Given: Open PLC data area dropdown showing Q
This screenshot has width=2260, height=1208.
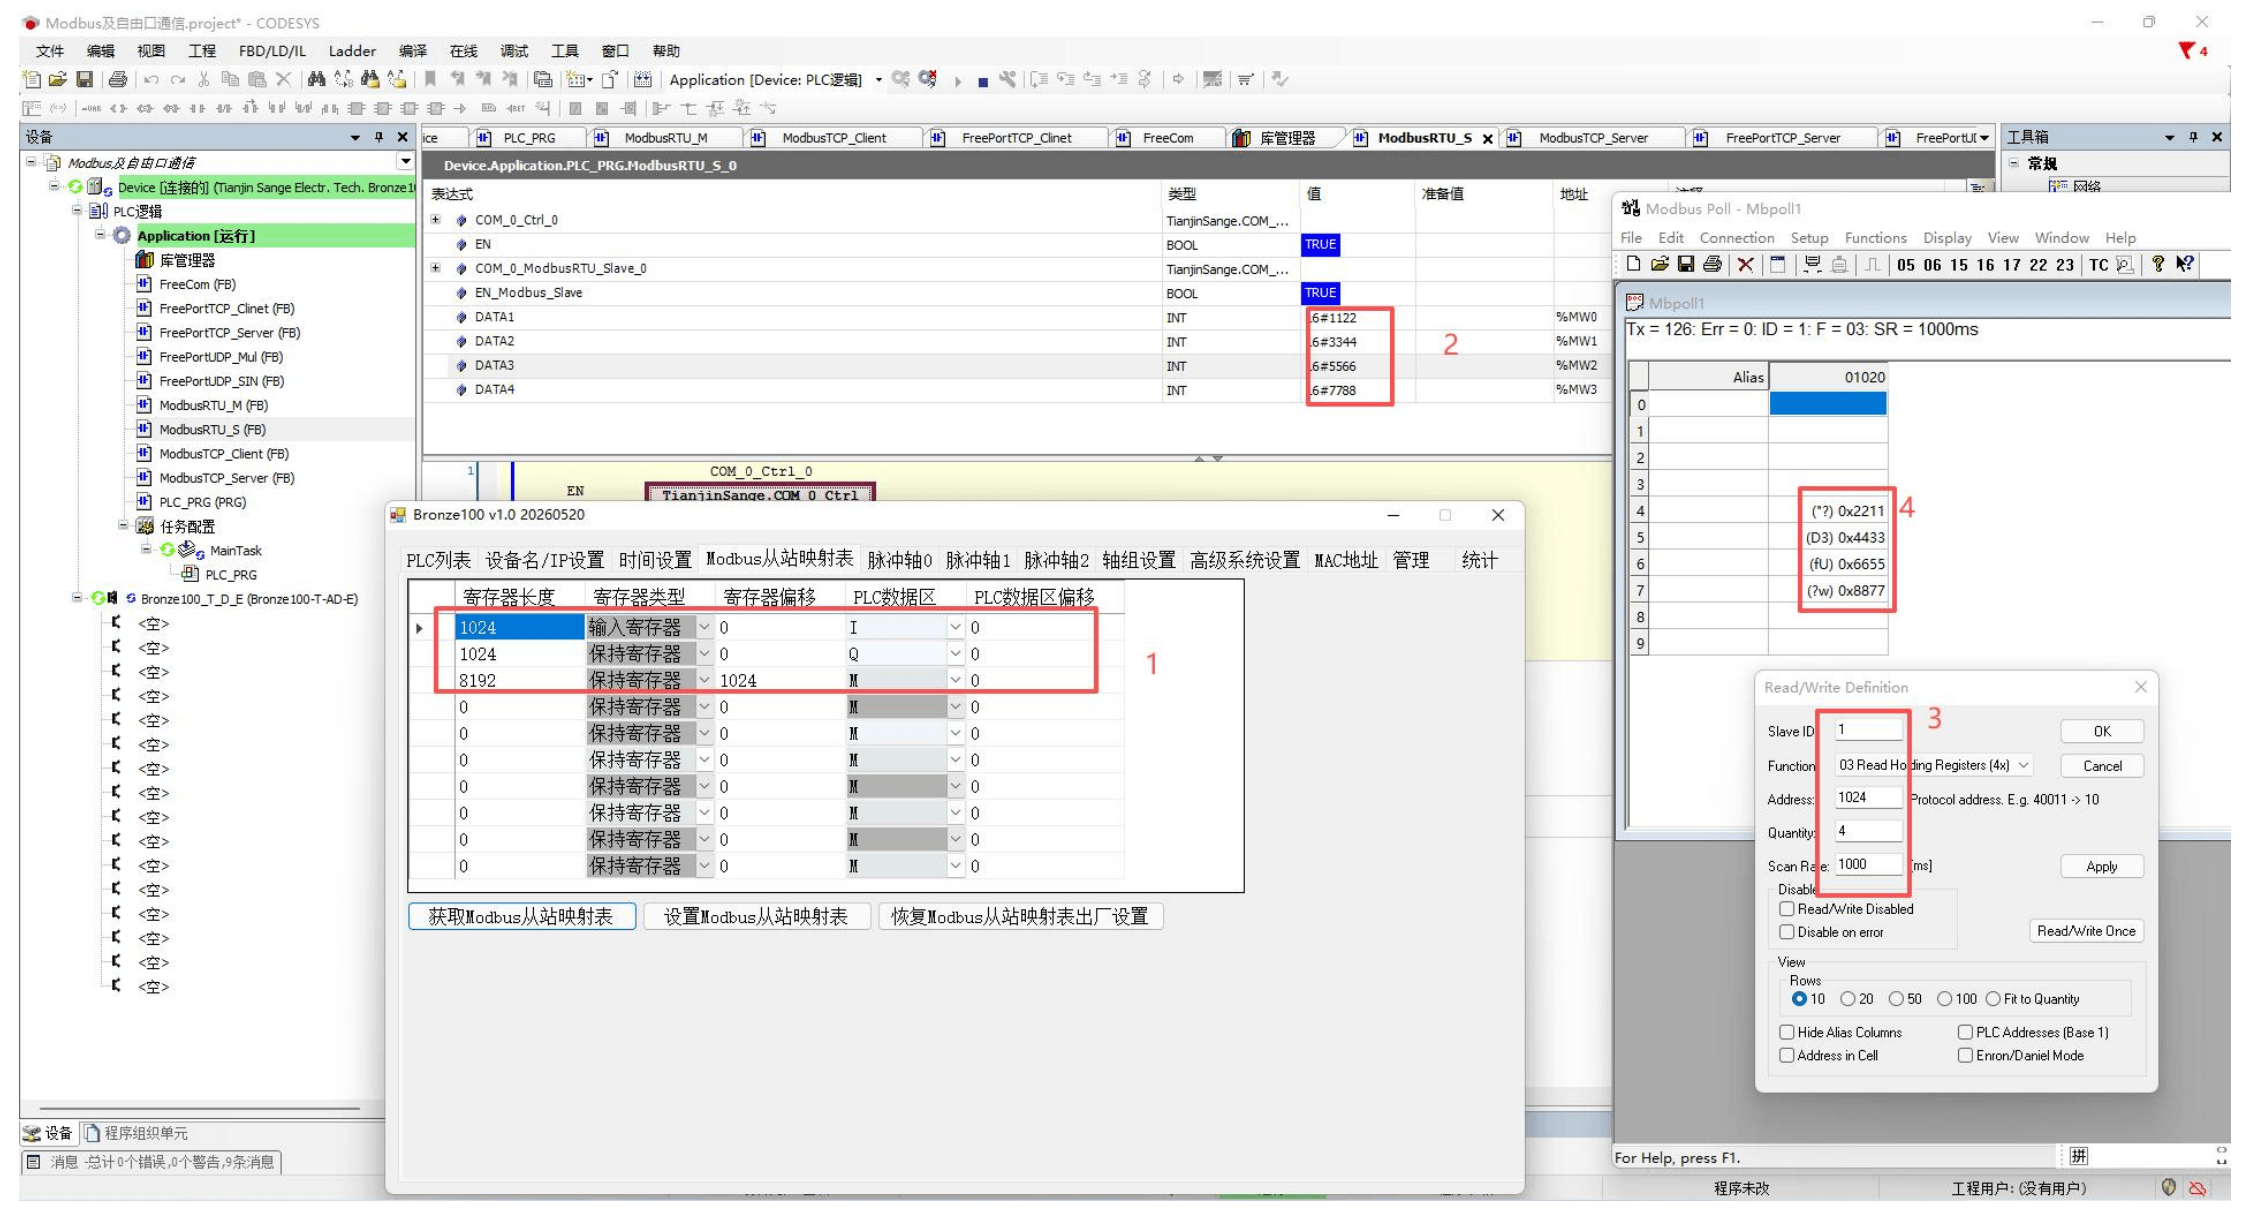Looking at the screenshot, I should pos(956,654).
